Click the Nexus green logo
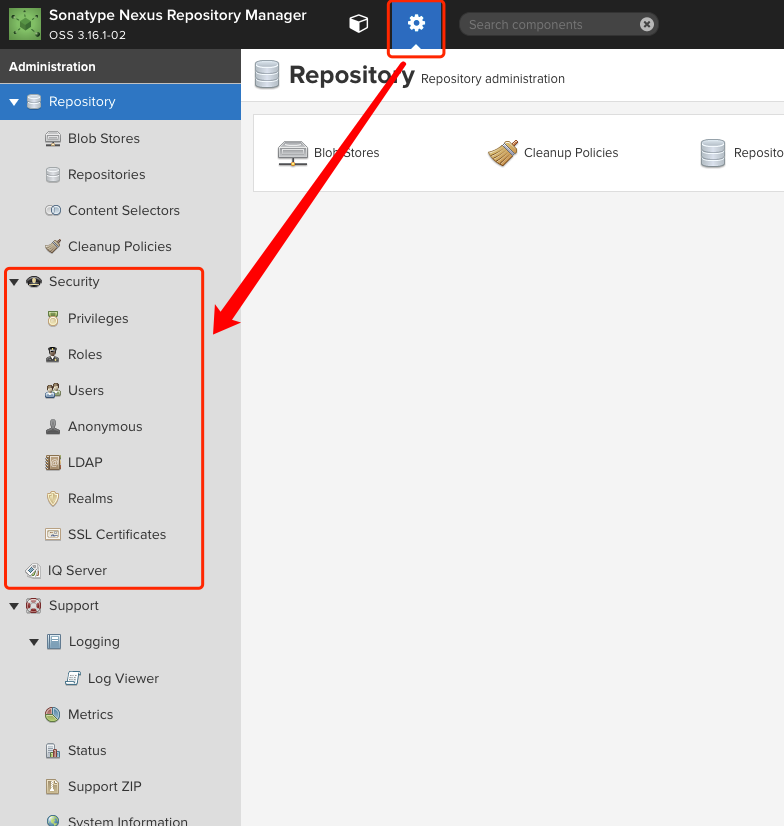The image size is (784, 826). pyautogui.click(x=25, y=24)
